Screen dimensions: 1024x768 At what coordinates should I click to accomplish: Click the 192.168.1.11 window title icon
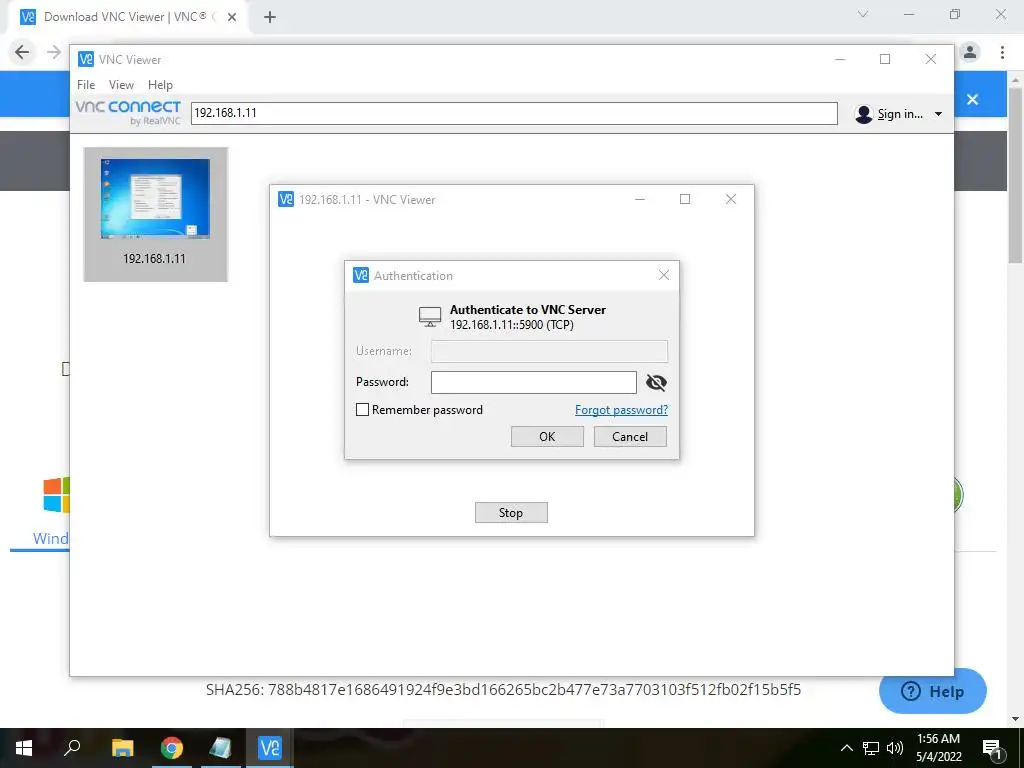[286, 199]
